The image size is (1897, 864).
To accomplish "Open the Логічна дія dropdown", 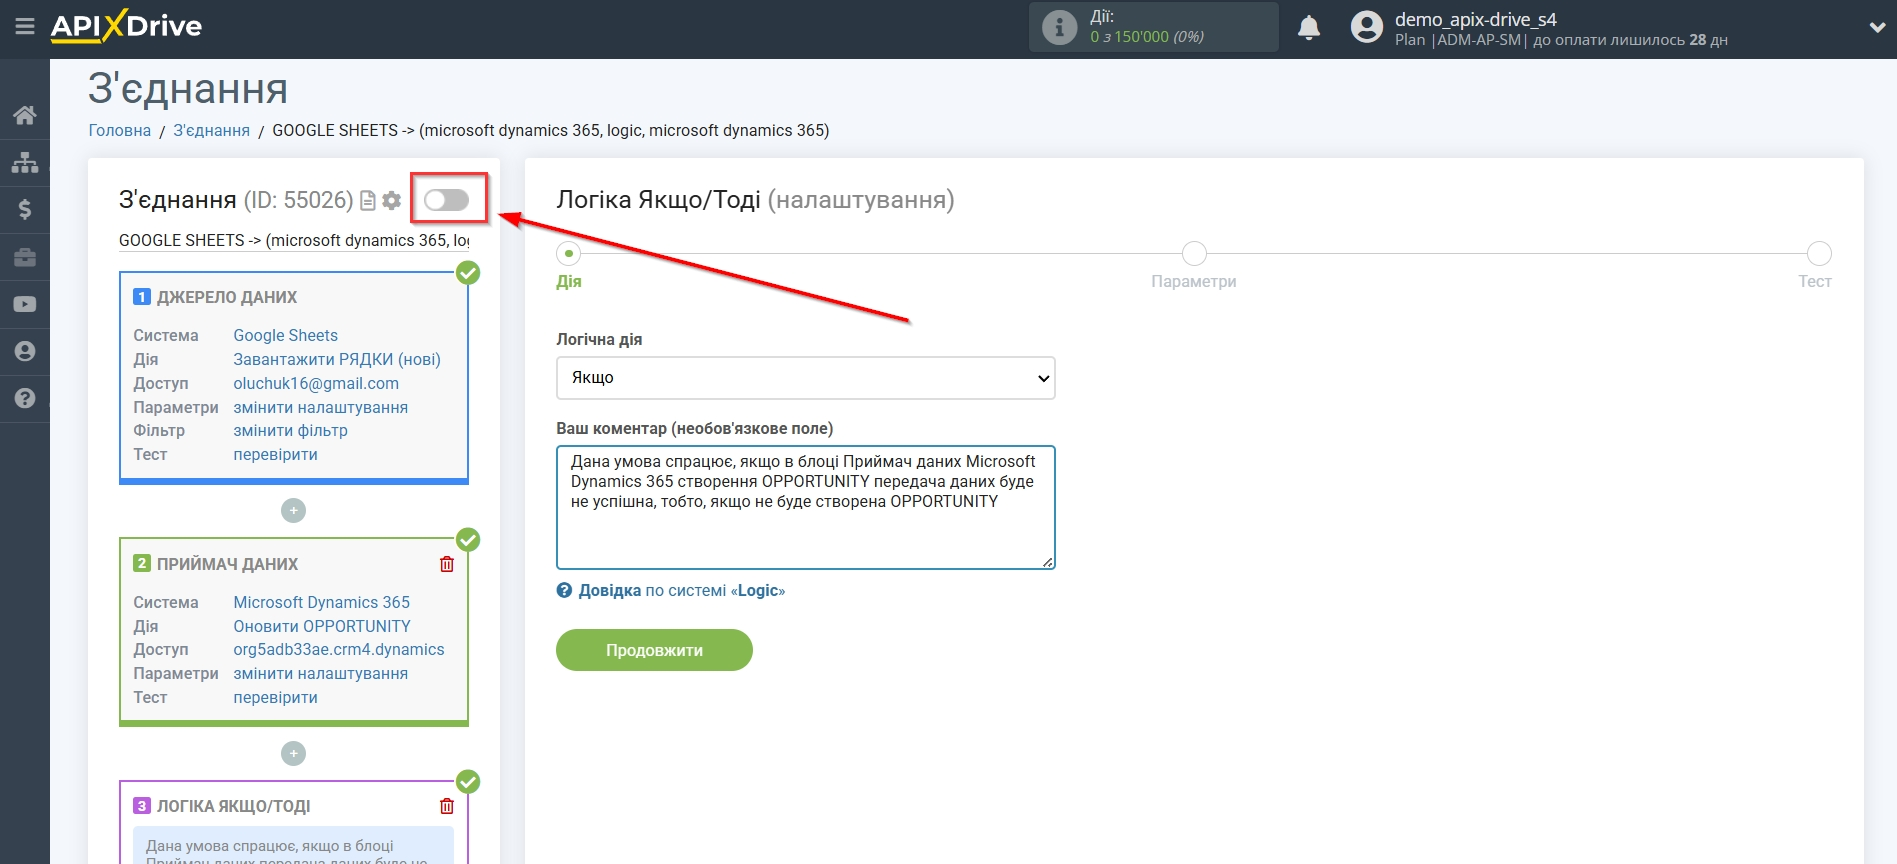I will point(805,378).
